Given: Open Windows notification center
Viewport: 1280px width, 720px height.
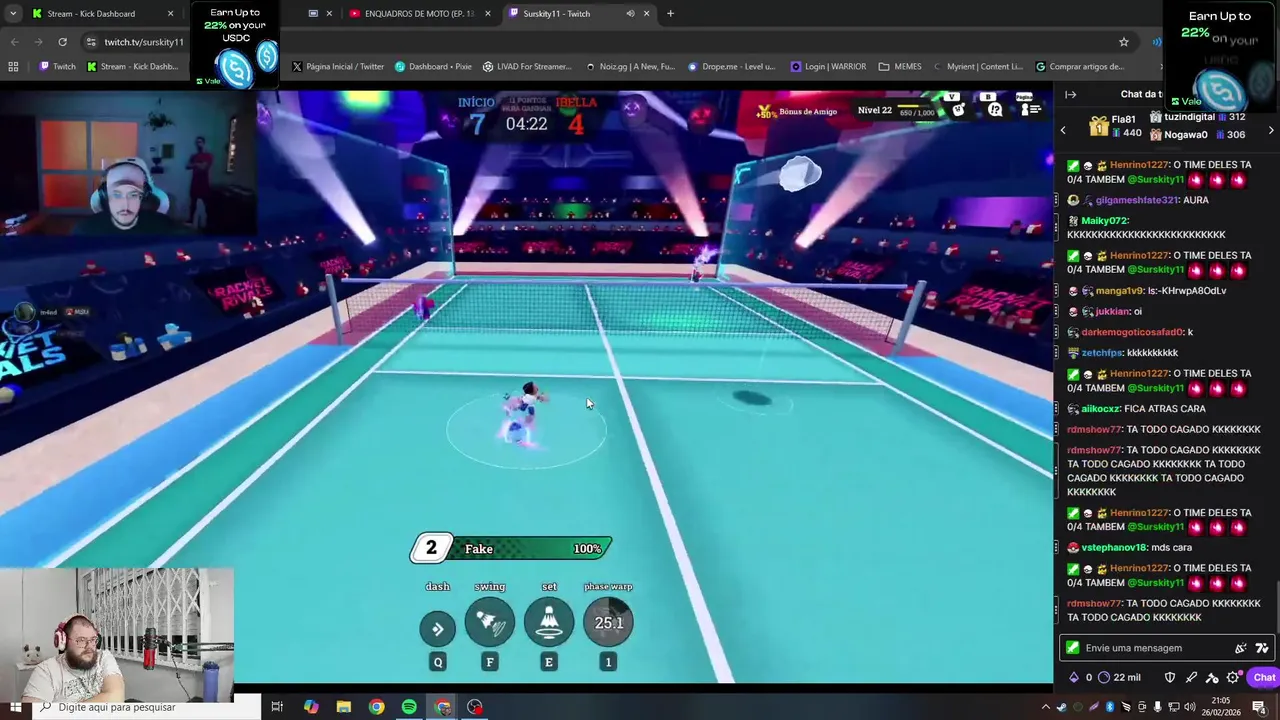Looking at the screenshot, I should pyautogui.click(x=1259, y=707).
